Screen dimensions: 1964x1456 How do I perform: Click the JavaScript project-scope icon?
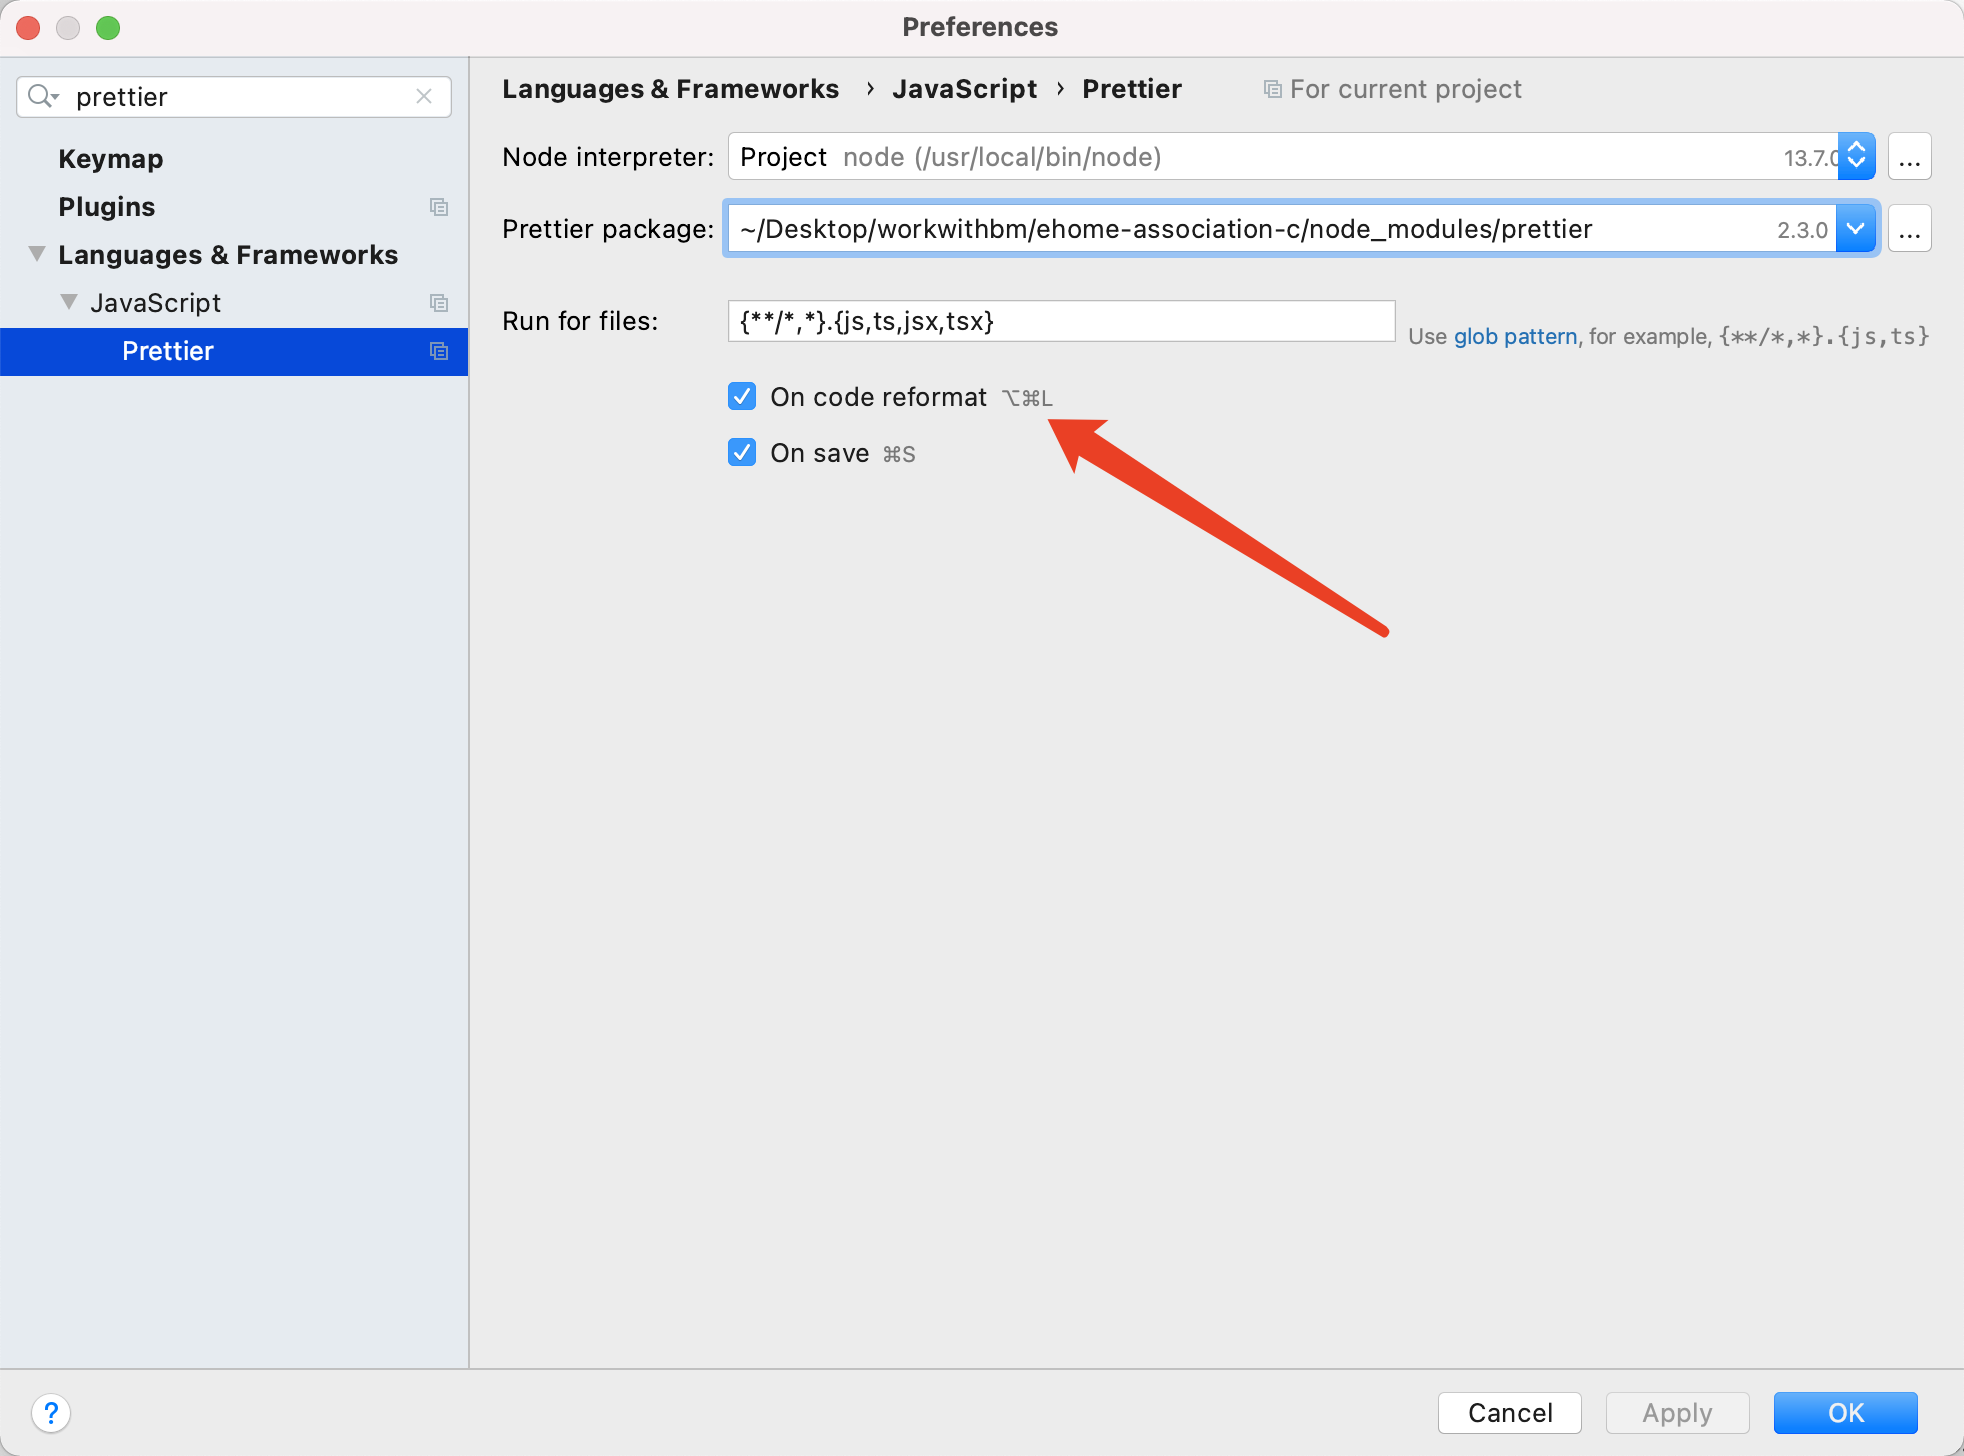click(x=438, y=303)
